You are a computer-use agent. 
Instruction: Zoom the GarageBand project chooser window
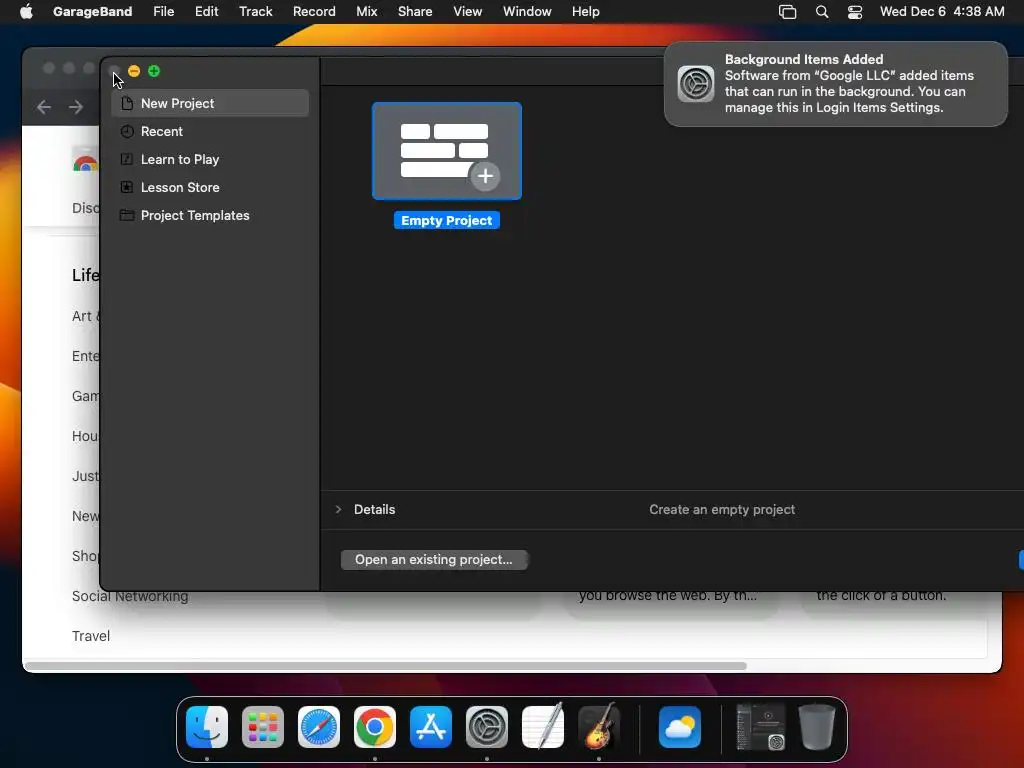(154, 71)
